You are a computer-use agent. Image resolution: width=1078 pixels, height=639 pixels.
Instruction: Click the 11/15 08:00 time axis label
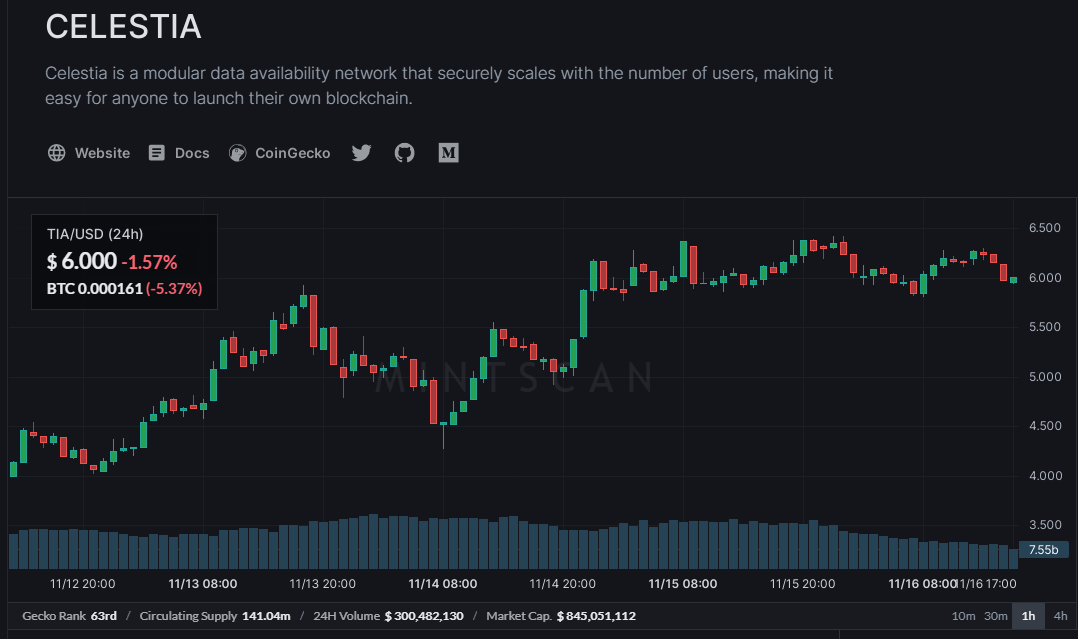pos(683,583)
